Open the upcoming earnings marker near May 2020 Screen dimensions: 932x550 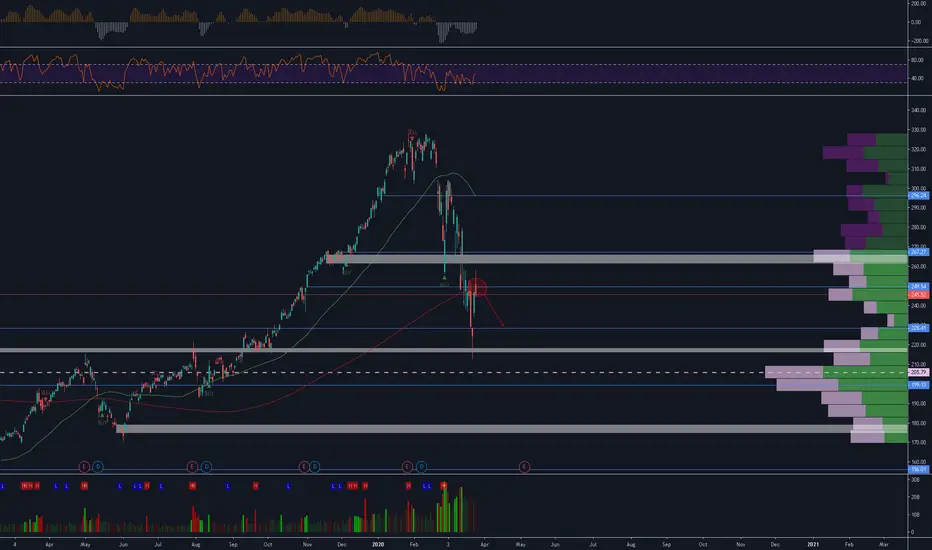524,467
